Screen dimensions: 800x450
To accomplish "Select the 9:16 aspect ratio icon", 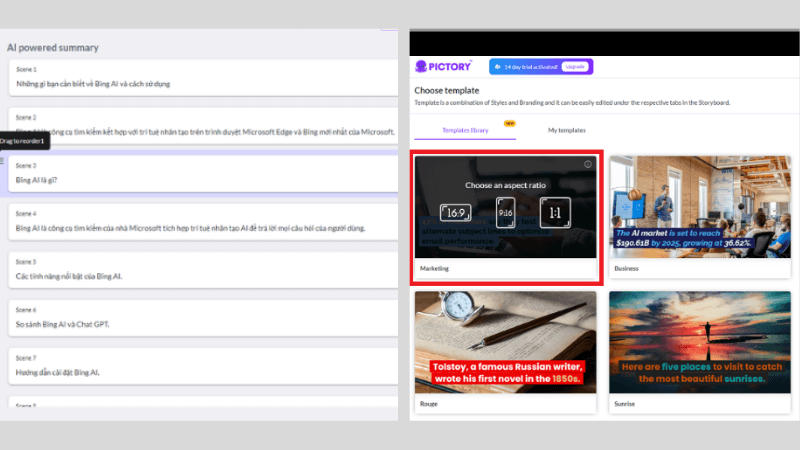I will click(506, 213).
